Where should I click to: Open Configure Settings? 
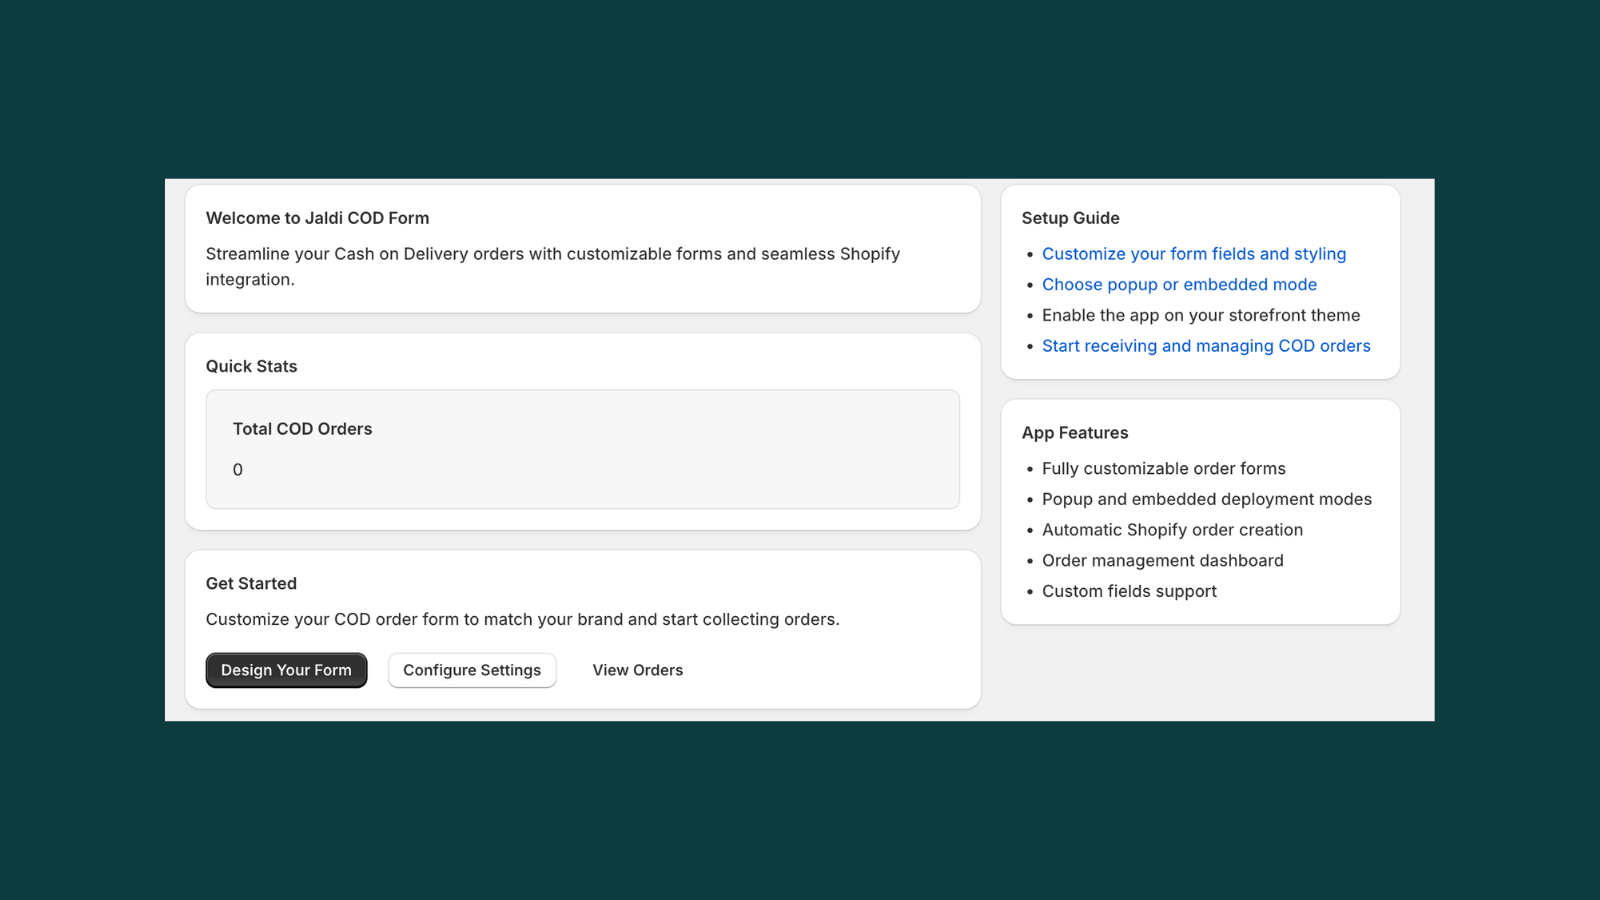(x=472, y=670)
